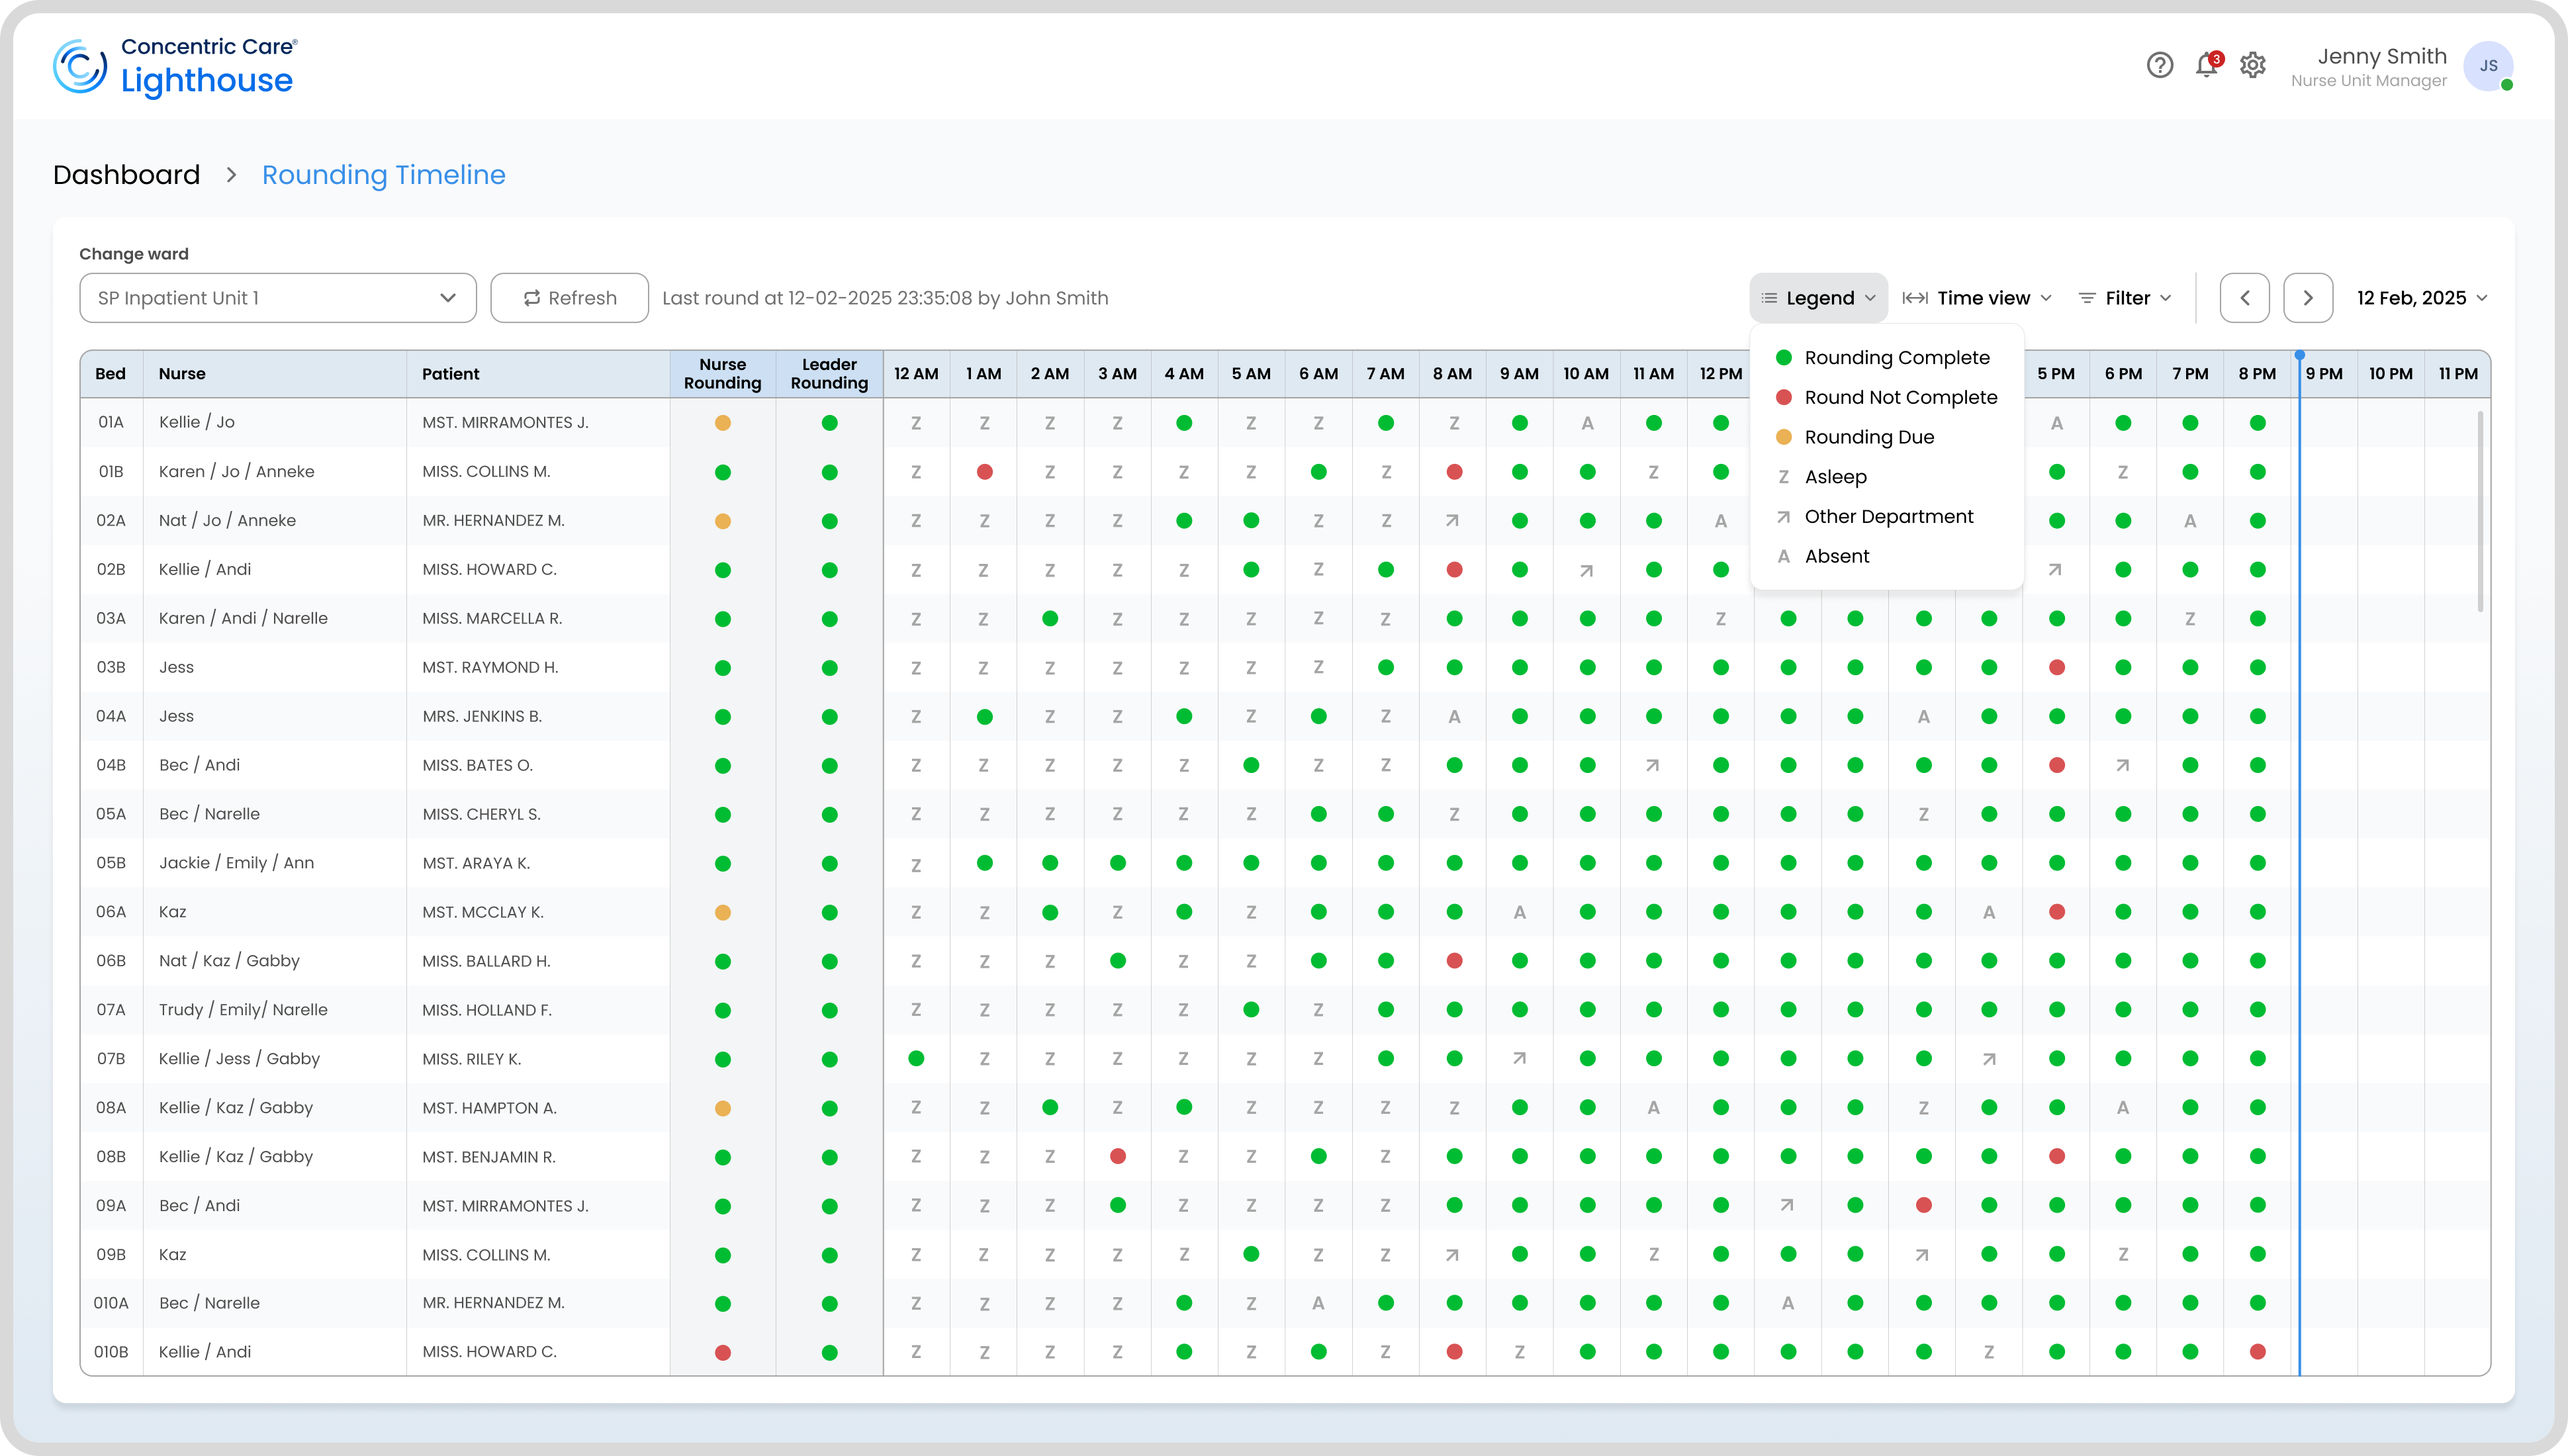Click Dashboard breadcrumb link
Screen dimensions: 2568x1456
point(127,175)
